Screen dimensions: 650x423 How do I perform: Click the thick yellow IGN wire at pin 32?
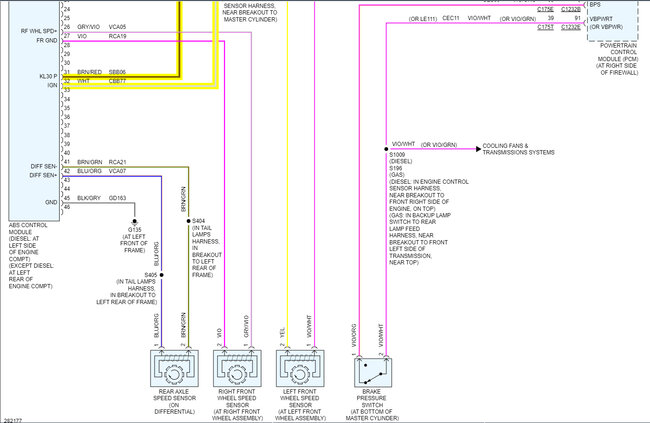[x=139, y=86]
